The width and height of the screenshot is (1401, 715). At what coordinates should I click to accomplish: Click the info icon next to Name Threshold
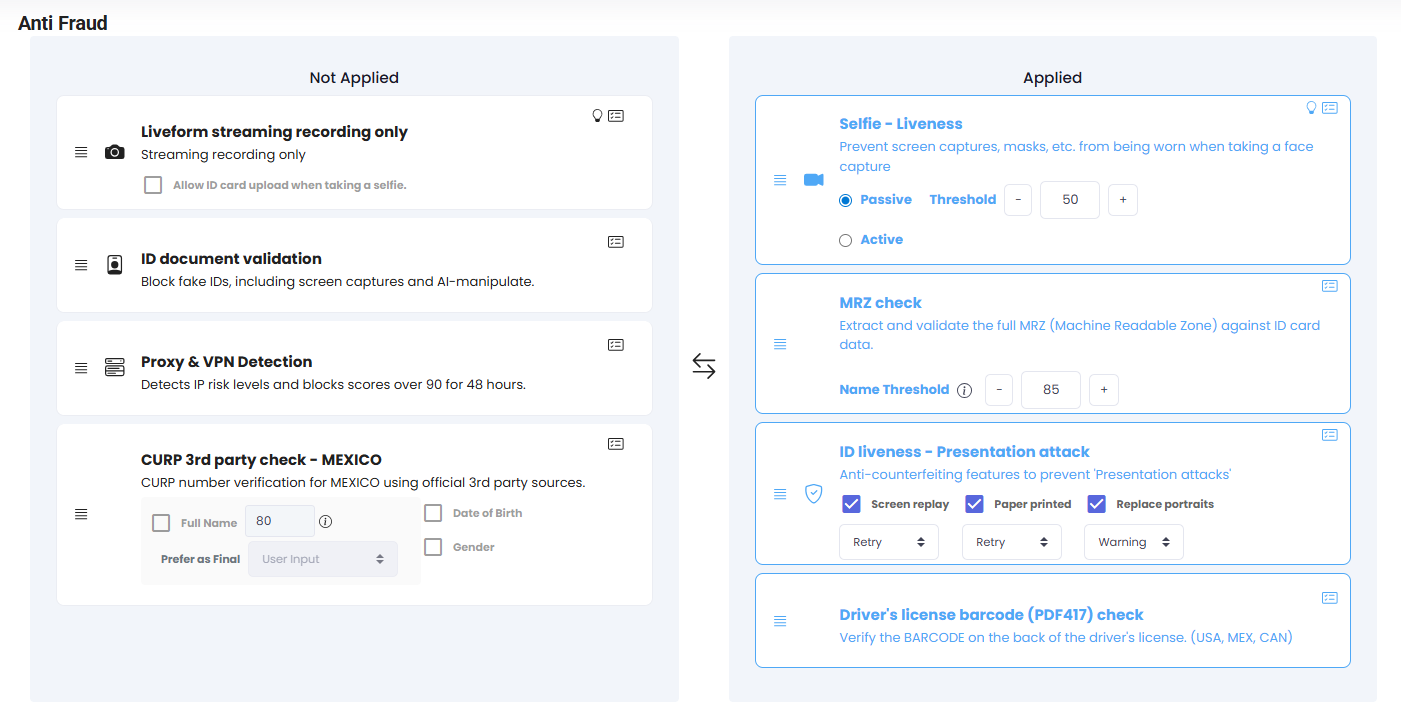963,390
